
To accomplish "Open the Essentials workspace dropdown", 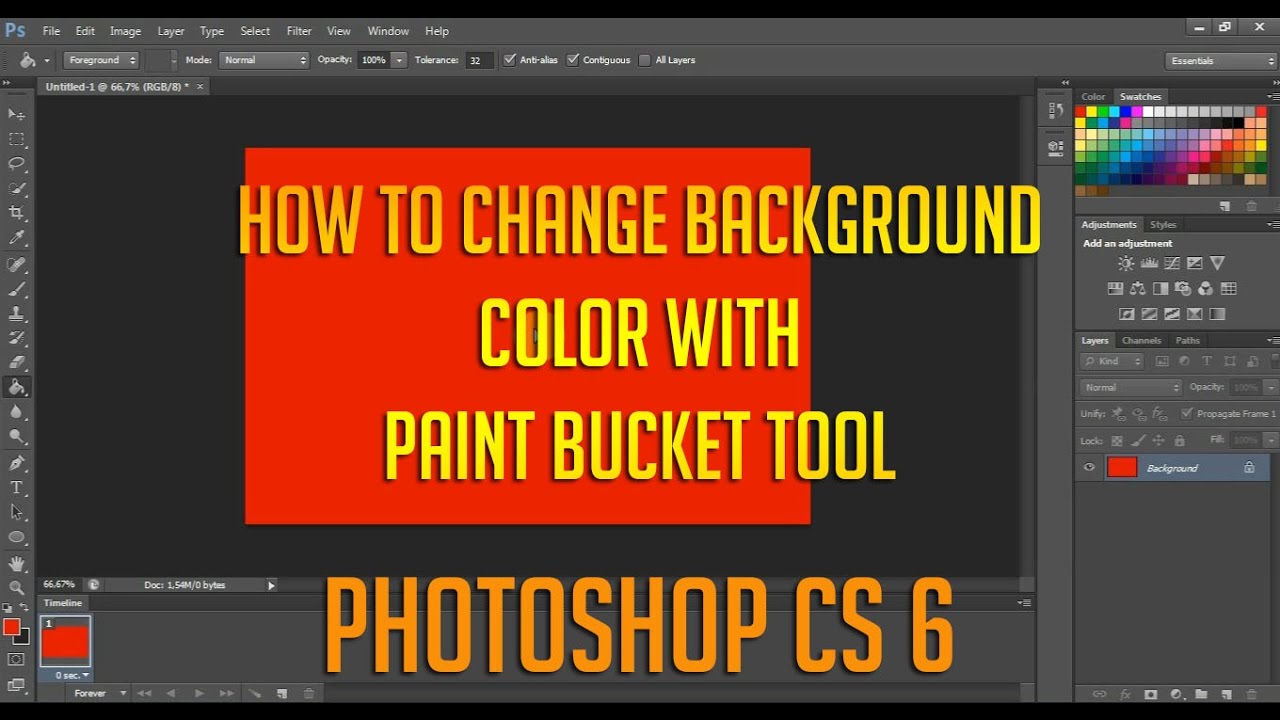I will (1222, 61).
